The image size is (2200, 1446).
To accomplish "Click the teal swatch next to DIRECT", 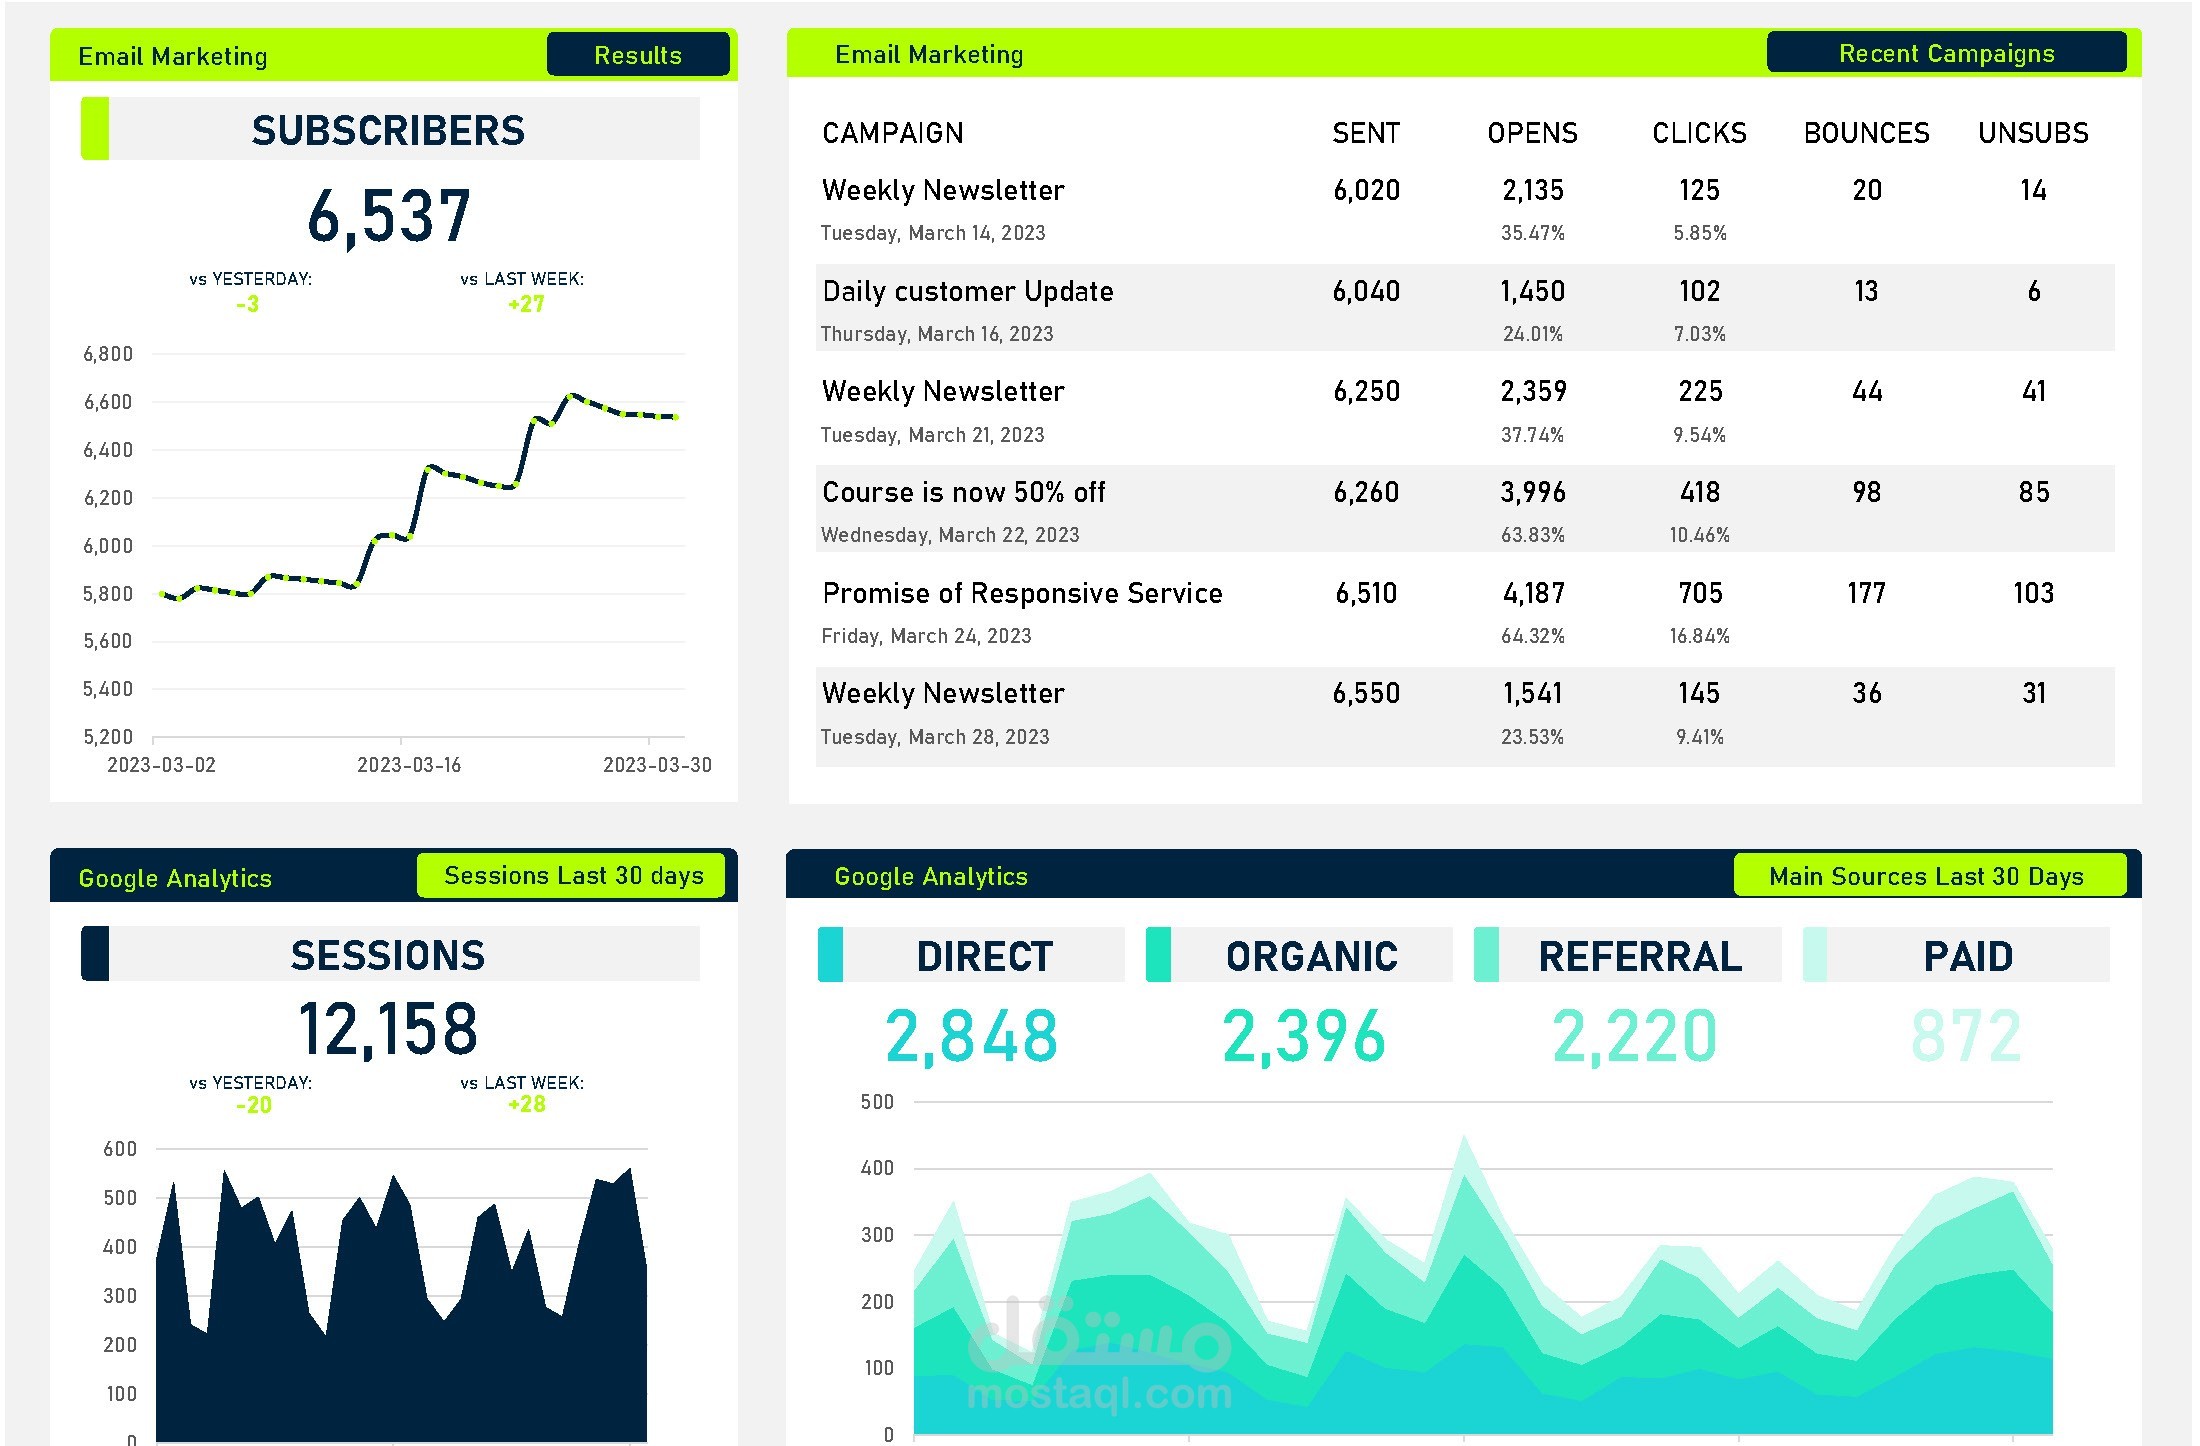I will 830,955.
